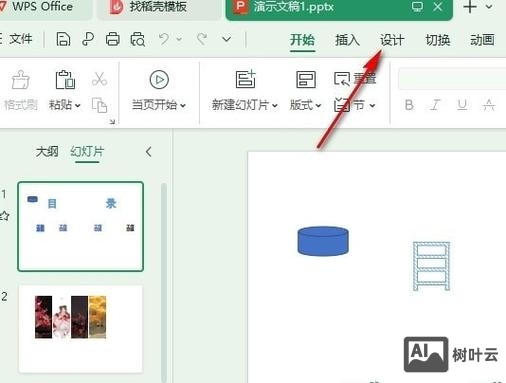Switch to the 找稻壳模板 tab

[x=158, y=7]
